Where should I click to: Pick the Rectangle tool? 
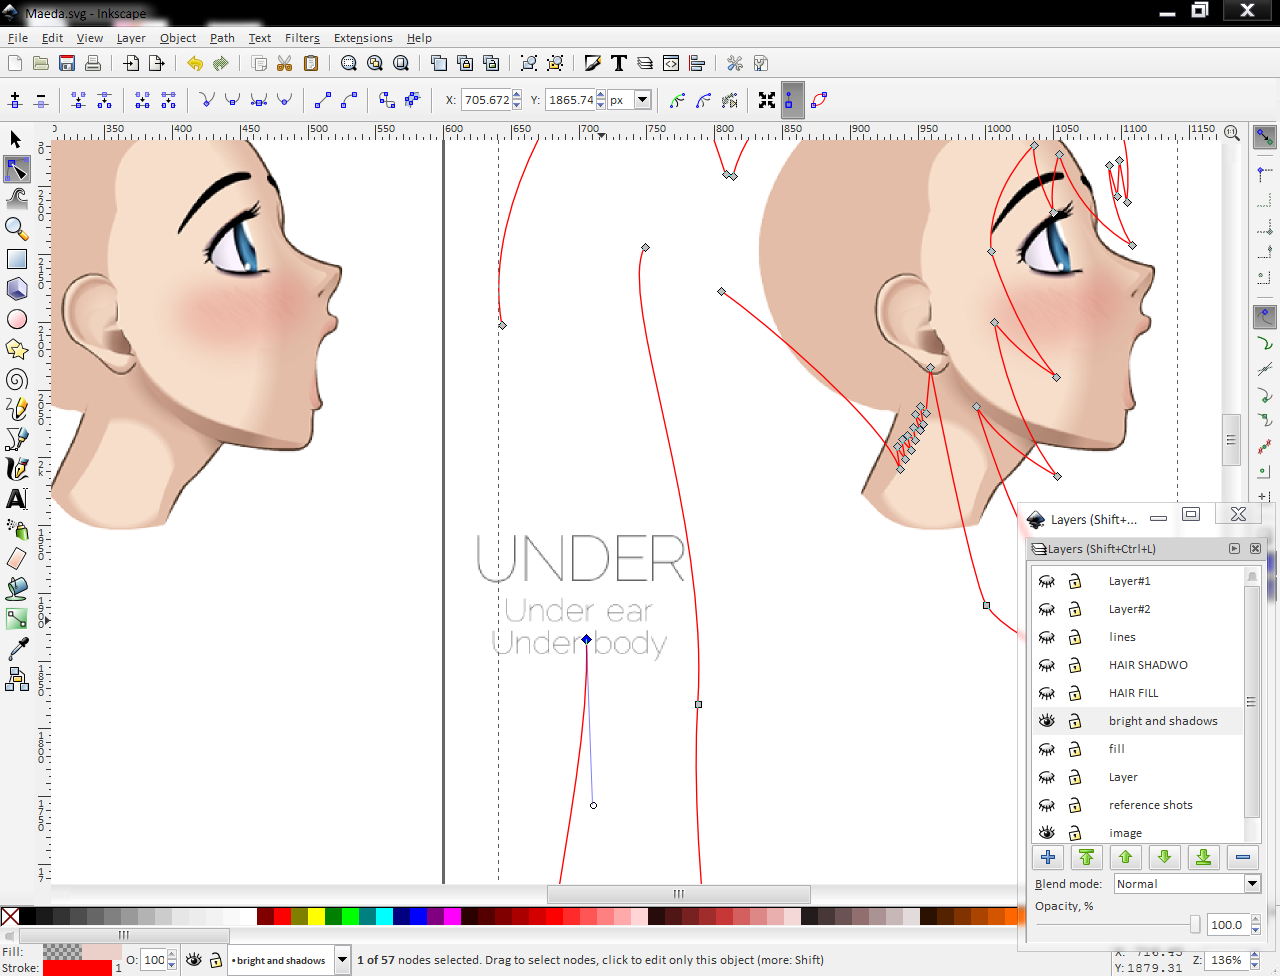[17, 259]
